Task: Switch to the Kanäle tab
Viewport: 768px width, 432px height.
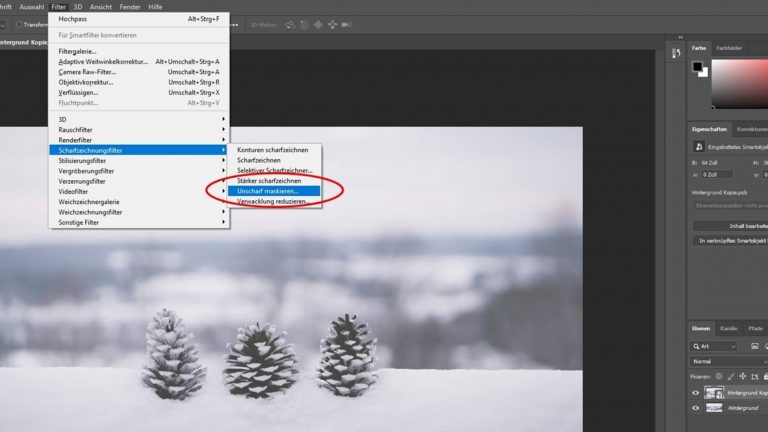Action: (729, 328)
